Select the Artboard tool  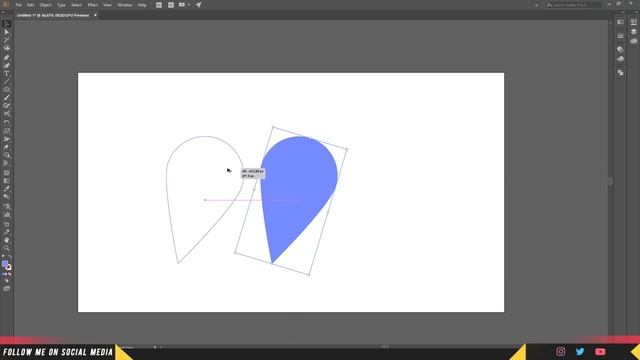point(7,224)
